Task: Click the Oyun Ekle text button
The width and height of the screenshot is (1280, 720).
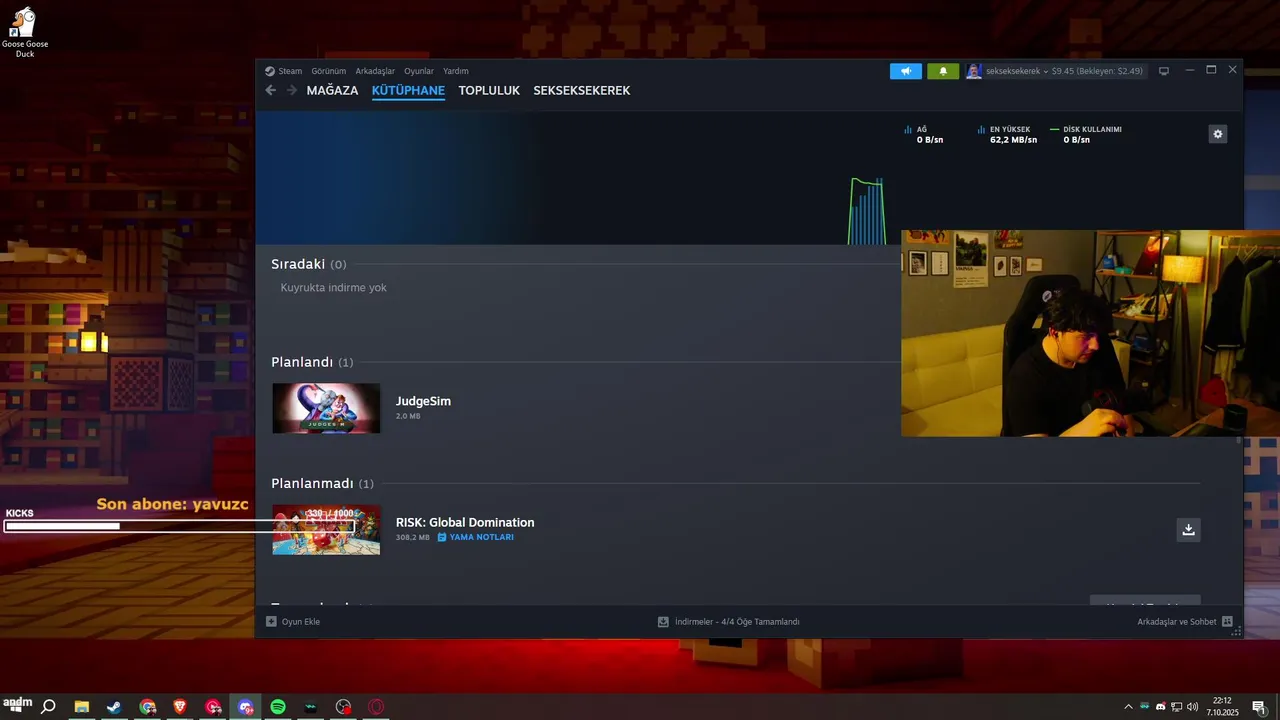Action: pyautogui.click(x=301, y=621)
